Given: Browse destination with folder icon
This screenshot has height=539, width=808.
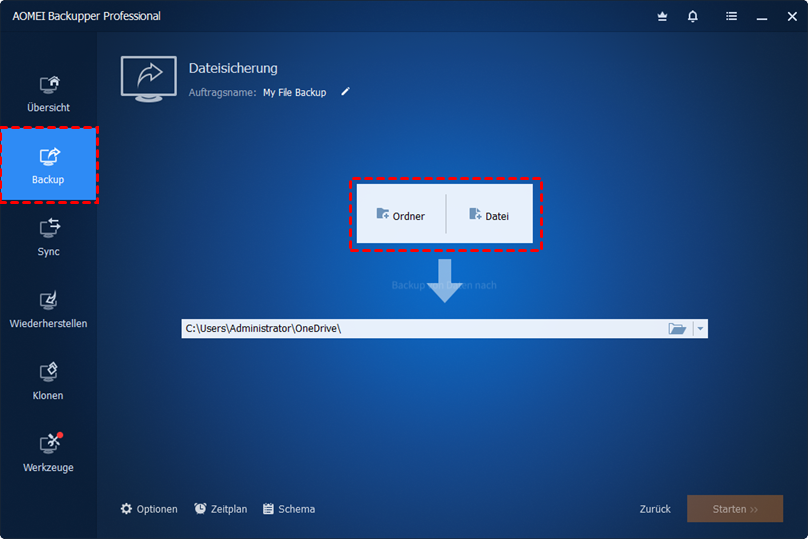Looking at the screenshot, I should click(677, 329).
